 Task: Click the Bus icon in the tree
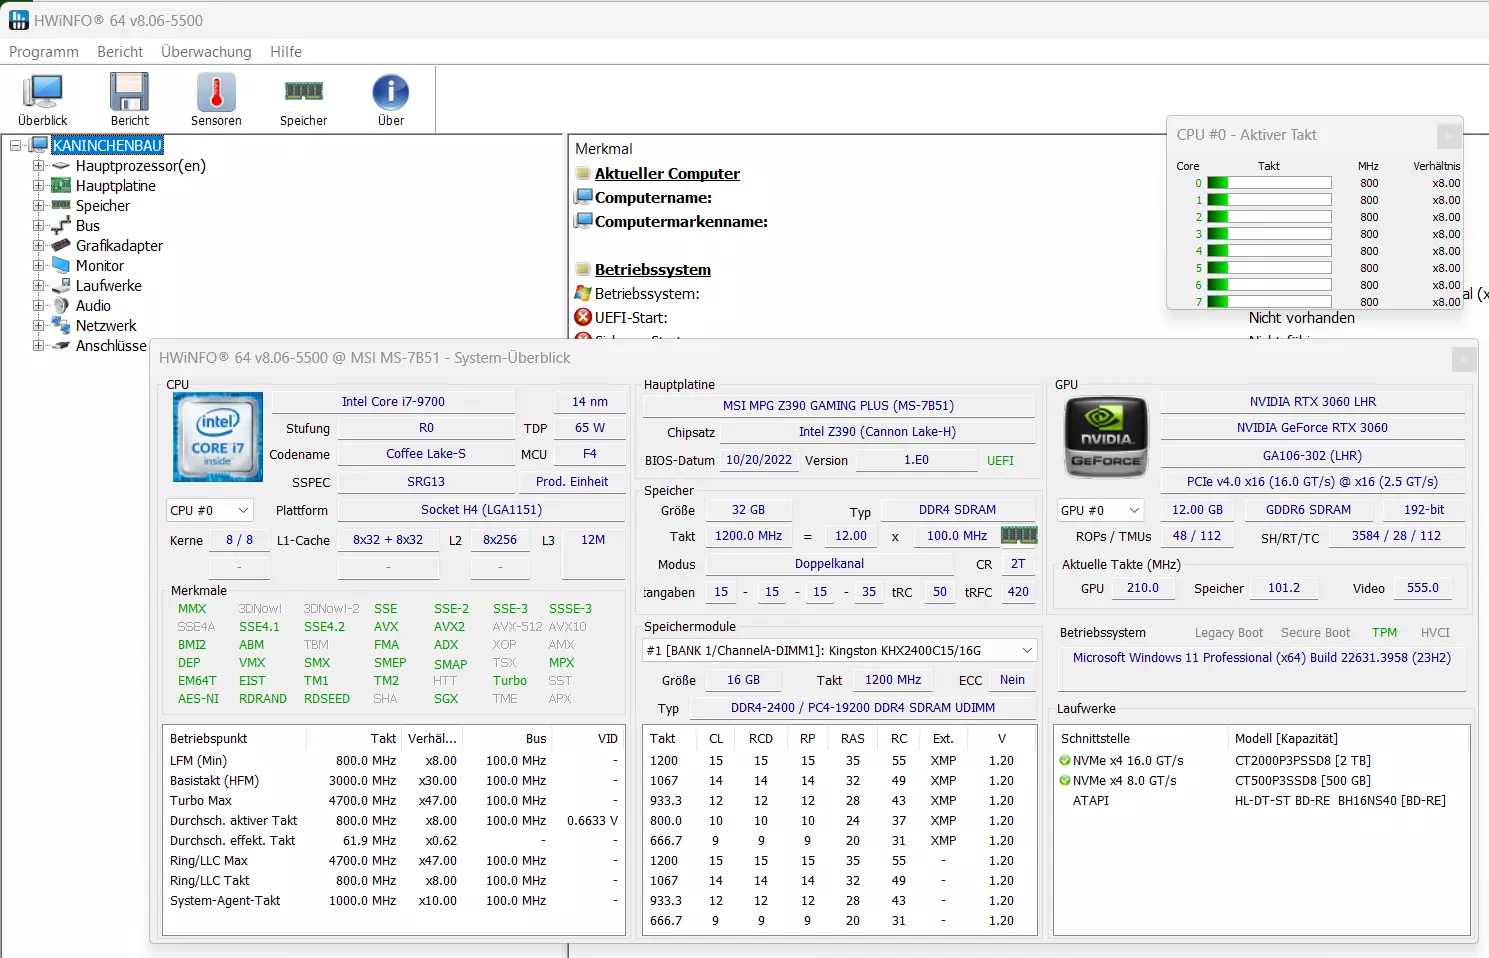61,226
